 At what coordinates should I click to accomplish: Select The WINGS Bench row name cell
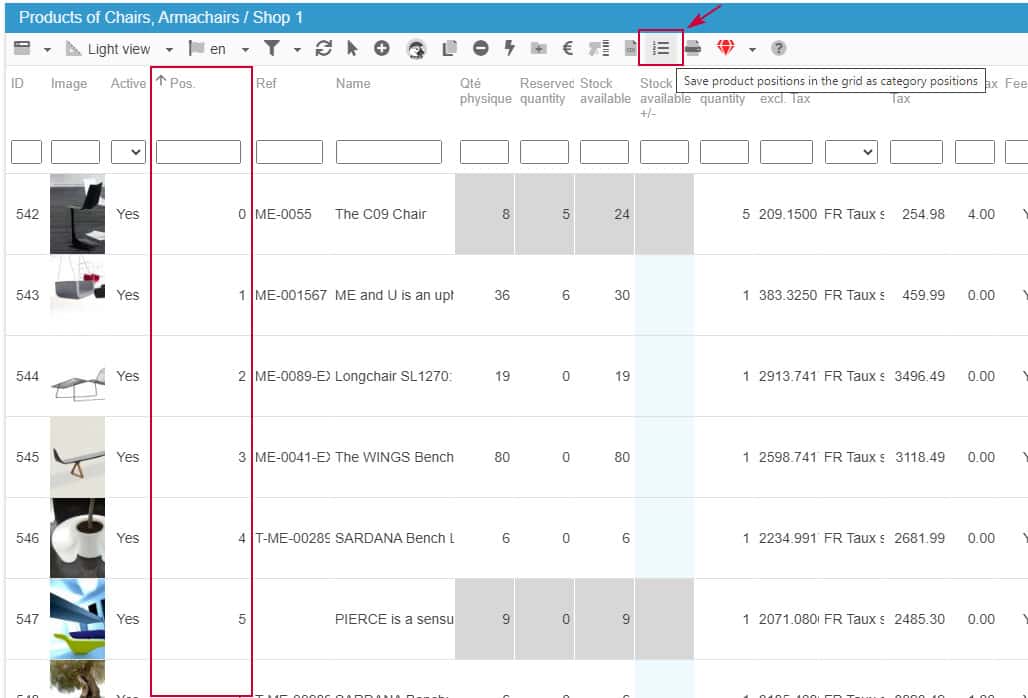point(394,457)
